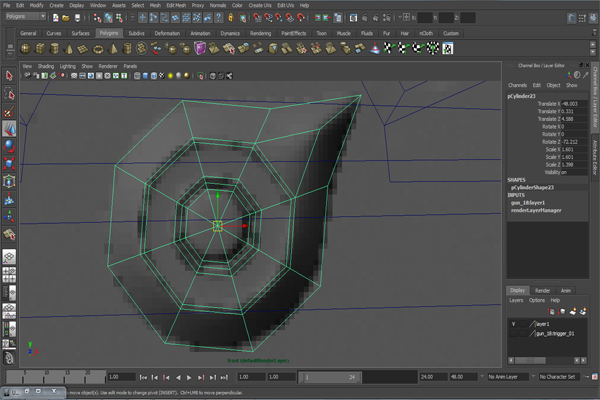
Task: Toggle select by object type mode
Action: click(x=108, y=18)
